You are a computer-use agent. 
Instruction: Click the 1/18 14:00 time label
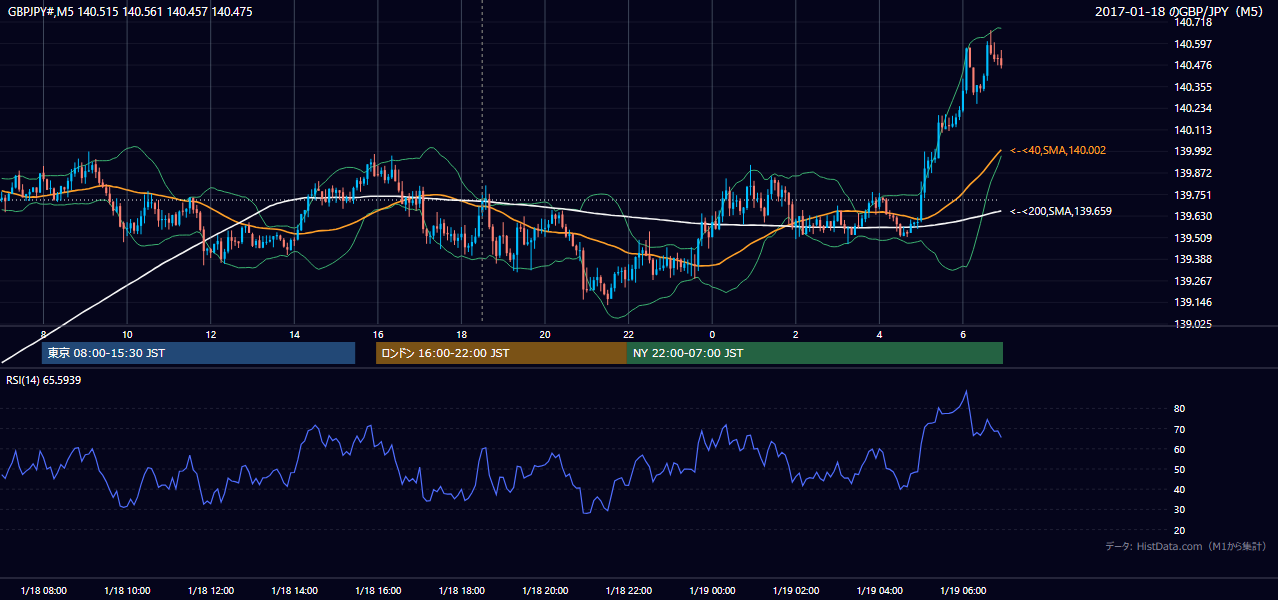294,591
